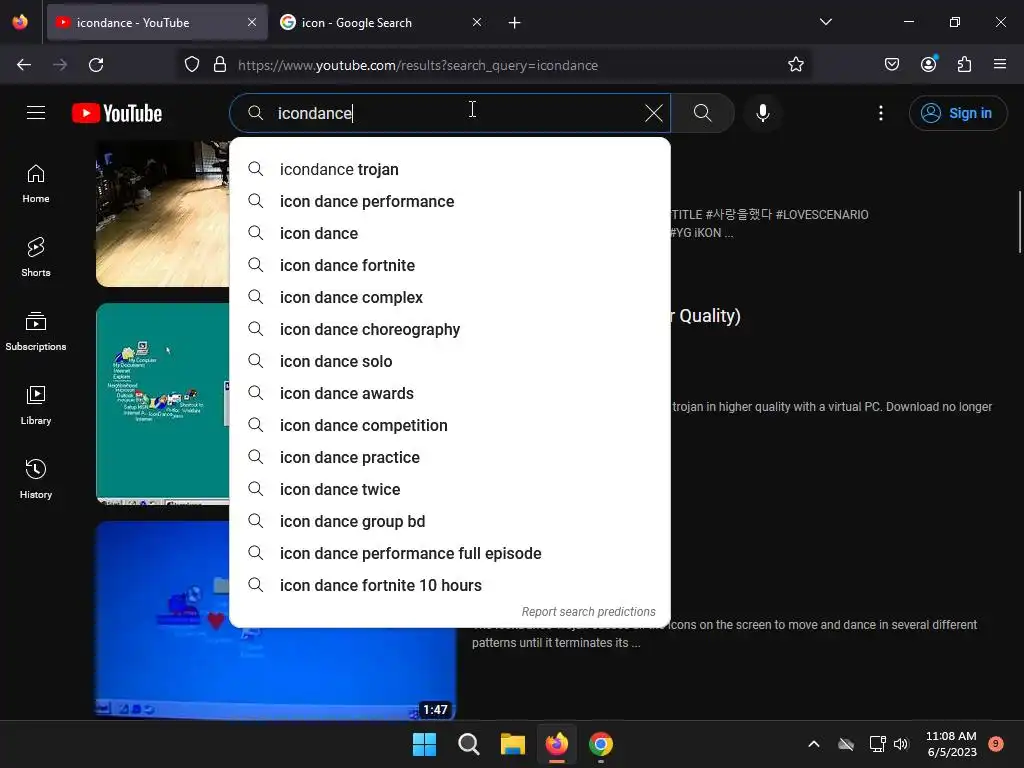1024x768 pixels.
Task: Select suggestion icon dance group bd
Action: coord(450,521)
